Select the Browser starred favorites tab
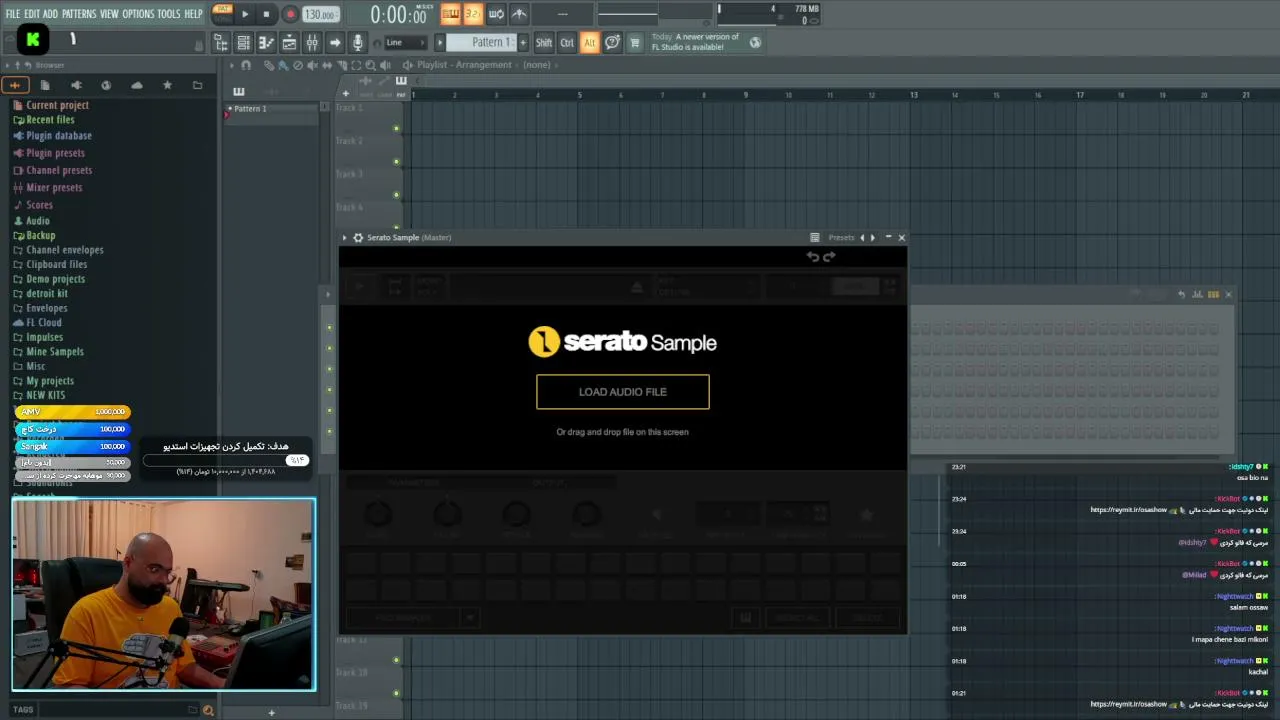 click(x=167, y=85)
